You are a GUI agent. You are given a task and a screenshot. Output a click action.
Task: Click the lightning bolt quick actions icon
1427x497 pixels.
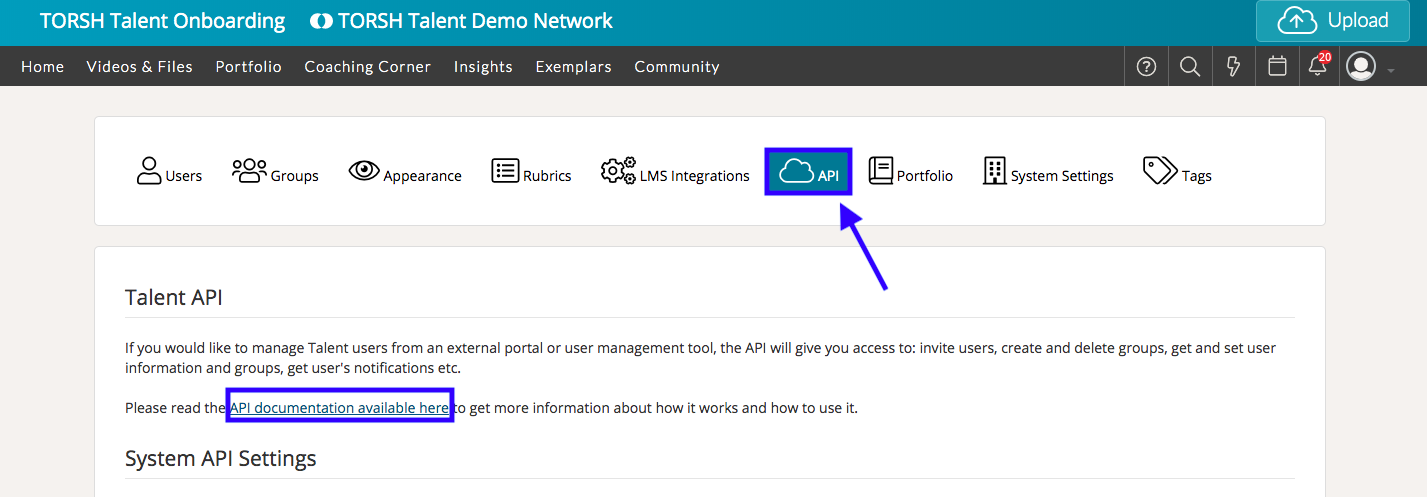[1234, 67]
